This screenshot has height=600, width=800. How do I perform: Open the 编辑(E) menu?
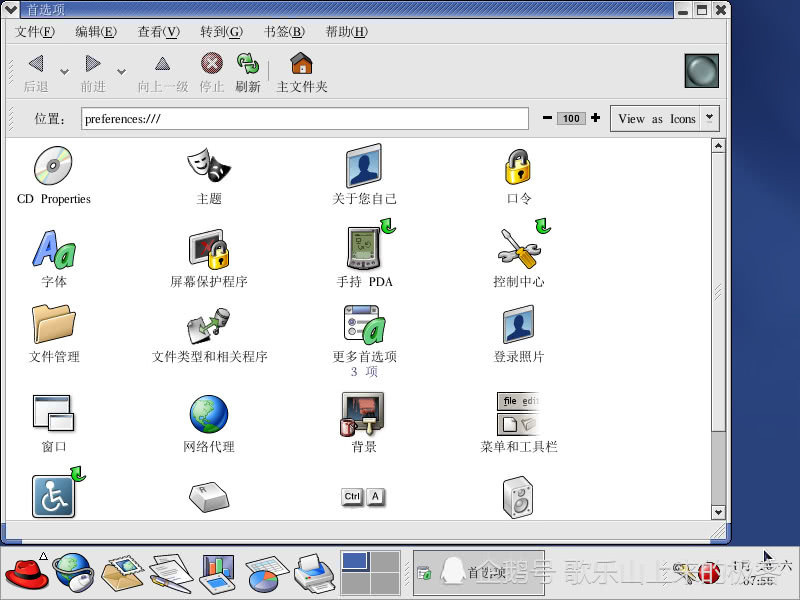pyautogui.click(x=96, y=32)
